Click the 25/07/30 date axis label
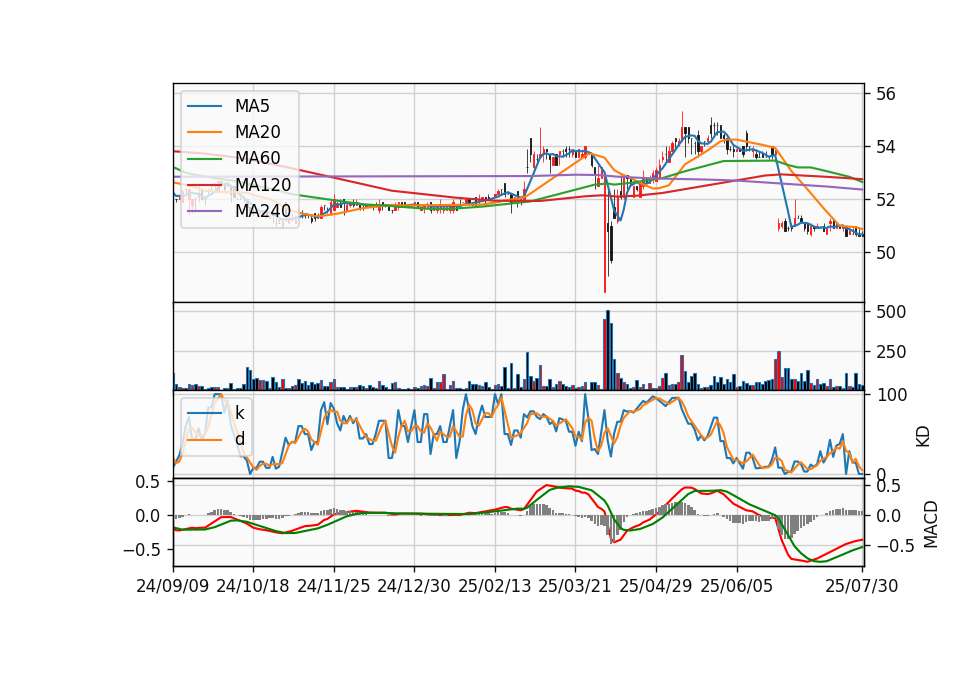The image size is (960, 690). 862,586
